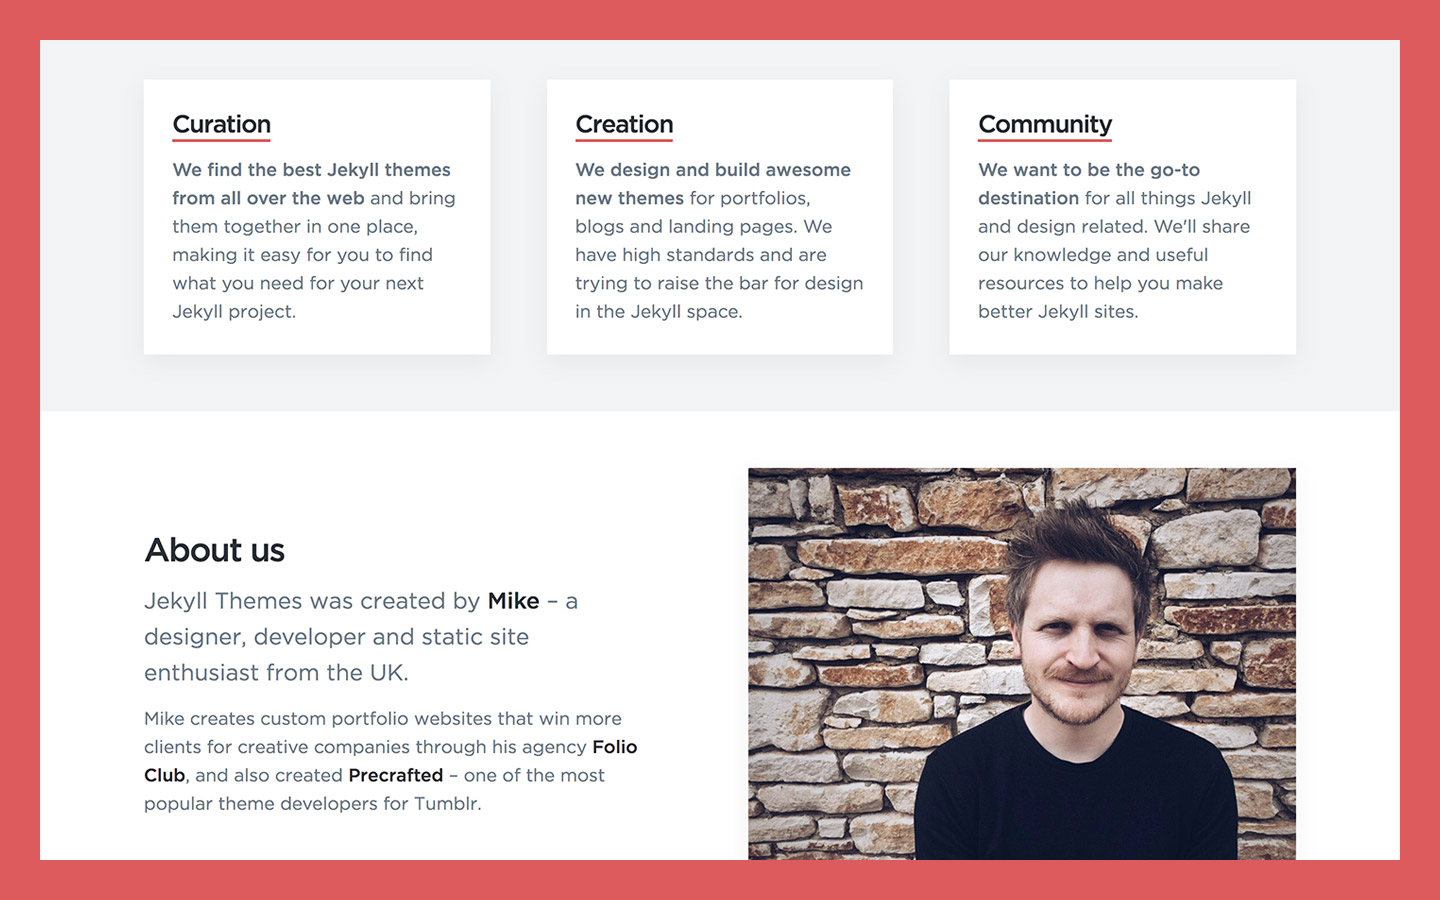Click the red underline beneath Curation
Image resolution: width=1440 pixels, height=900 pixels.
(221, 140)
